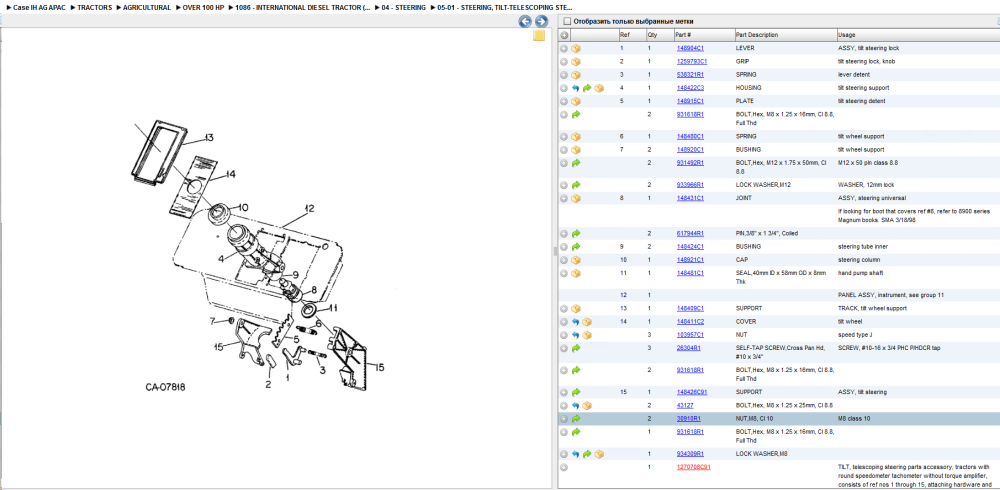1000x490 pixels.
Task: Click plus icon in the 1270708C91 row
Action: point(564,467)
